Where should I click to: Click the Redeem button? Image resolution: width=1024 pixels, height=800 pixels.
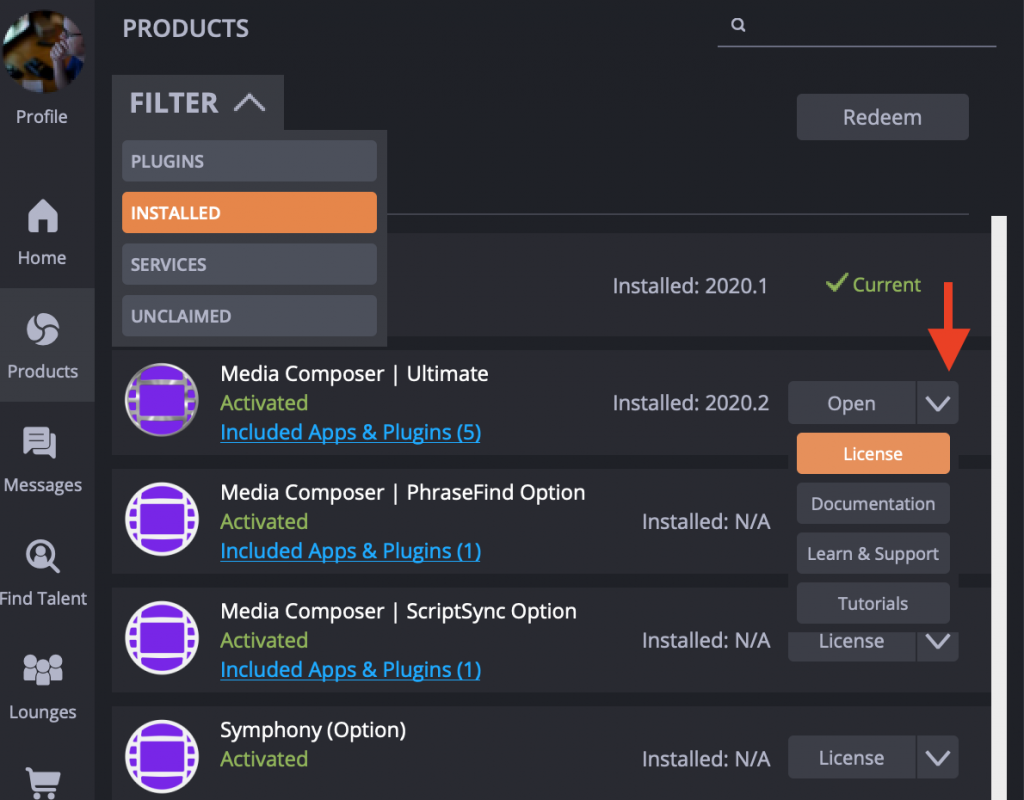(x=882, y=117)
